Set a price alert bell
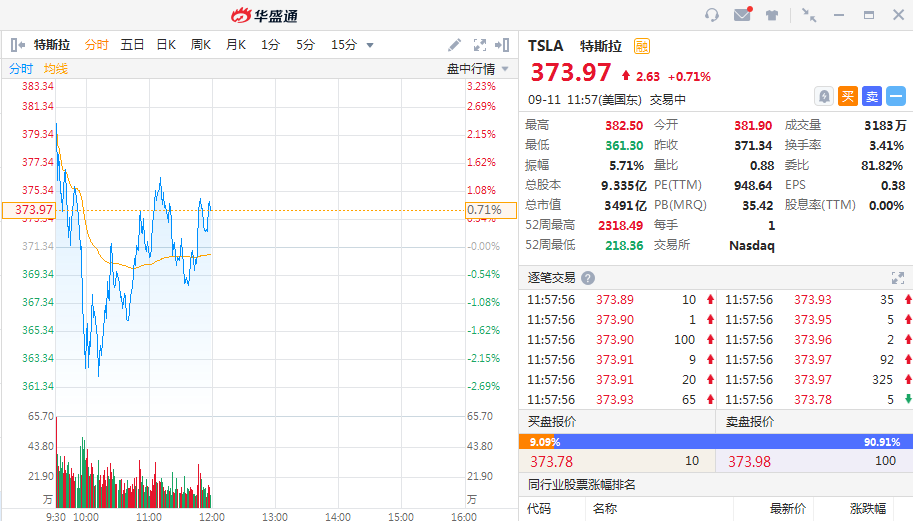Screen dimensions: 913x521 (823, 96)
